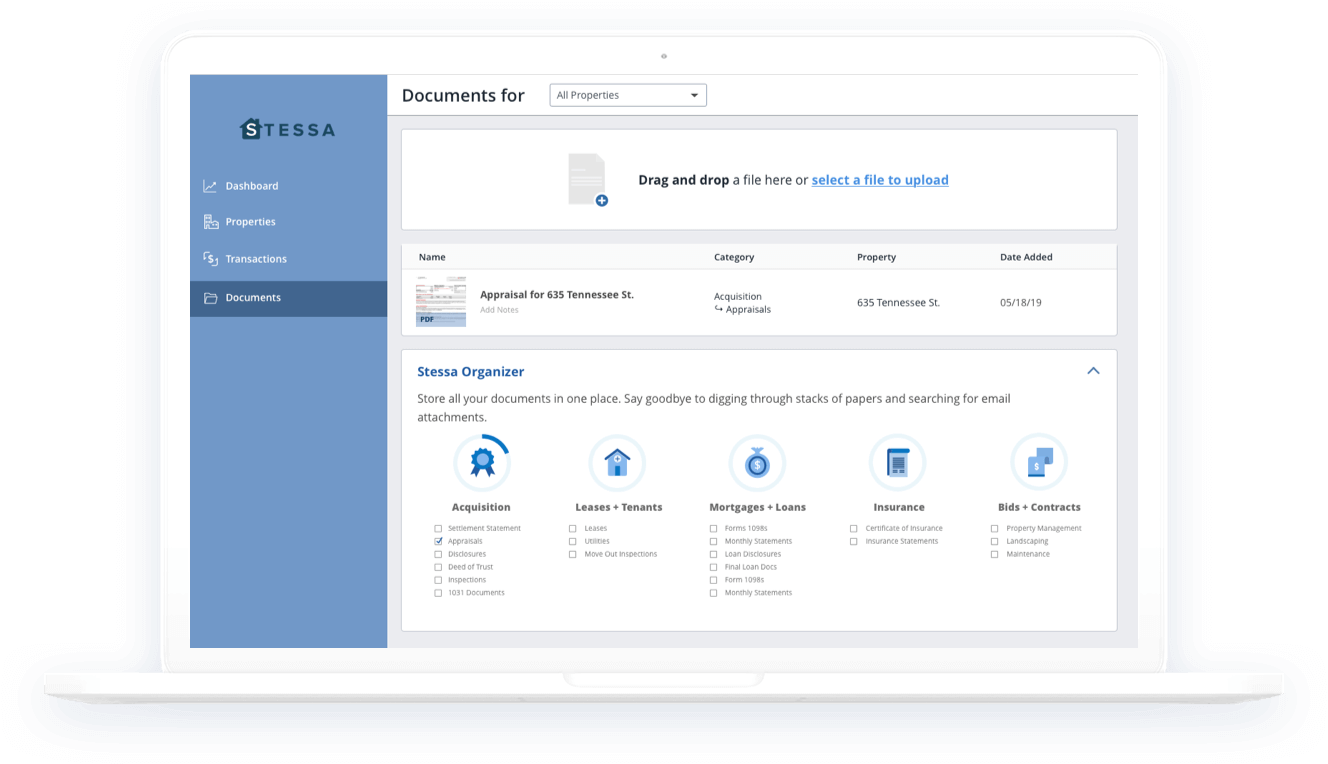1328x764 pixels.
Task: Go to Transactions in the sidebar
Action: click(x=255, y=259)
